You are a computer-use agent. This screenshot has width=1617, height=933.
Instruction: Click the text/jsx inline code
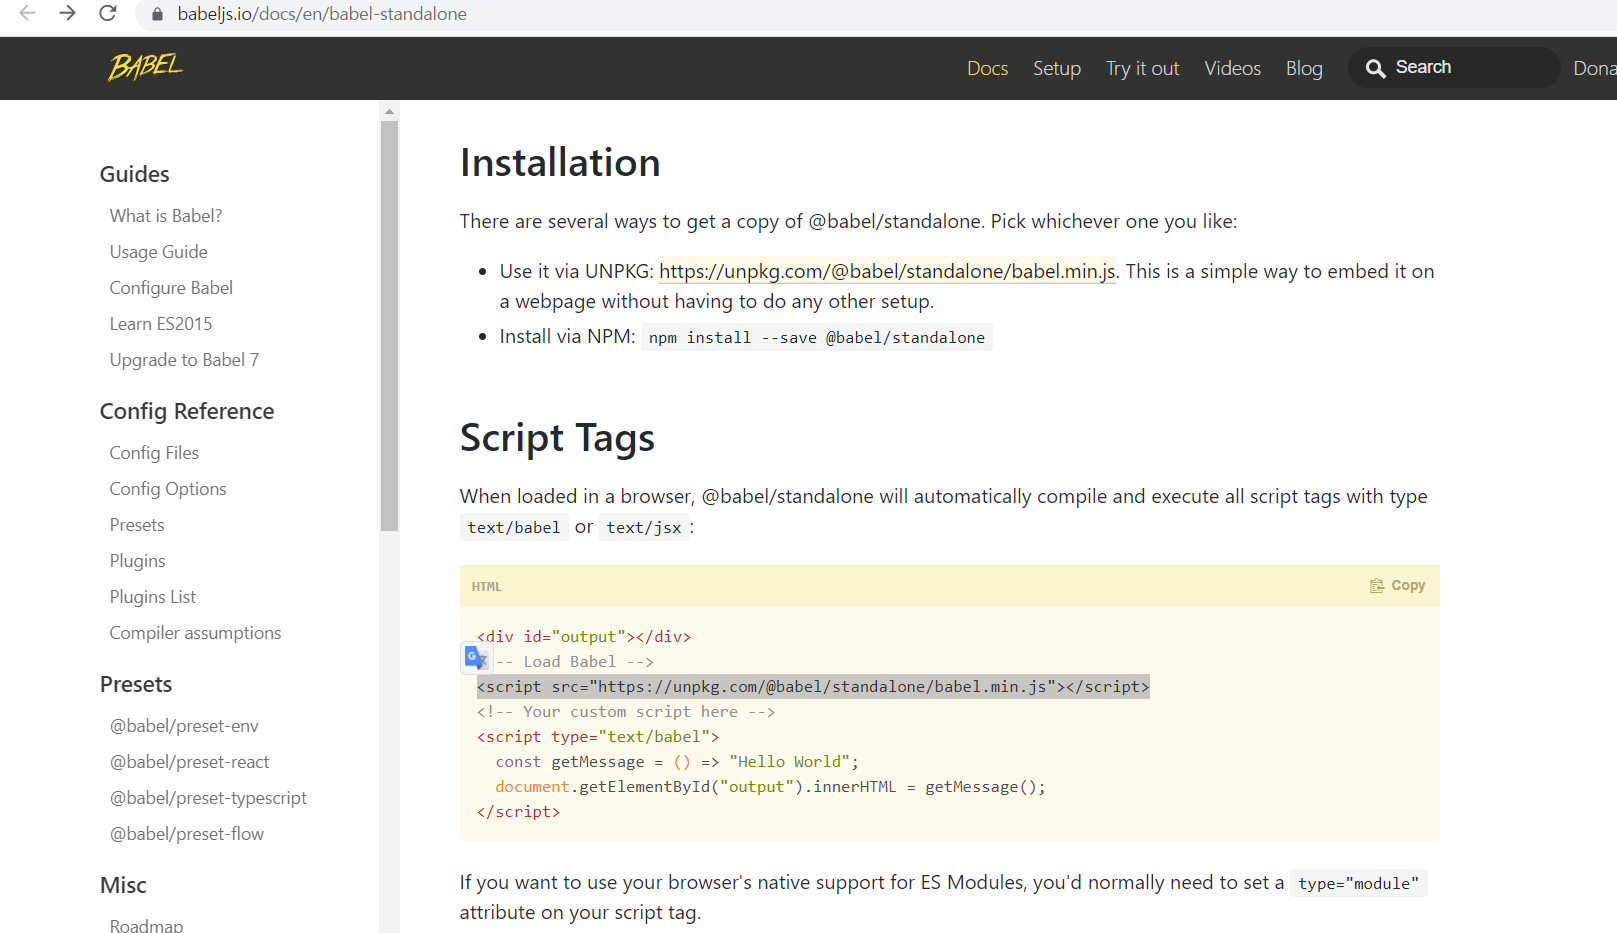pos(644,527)
